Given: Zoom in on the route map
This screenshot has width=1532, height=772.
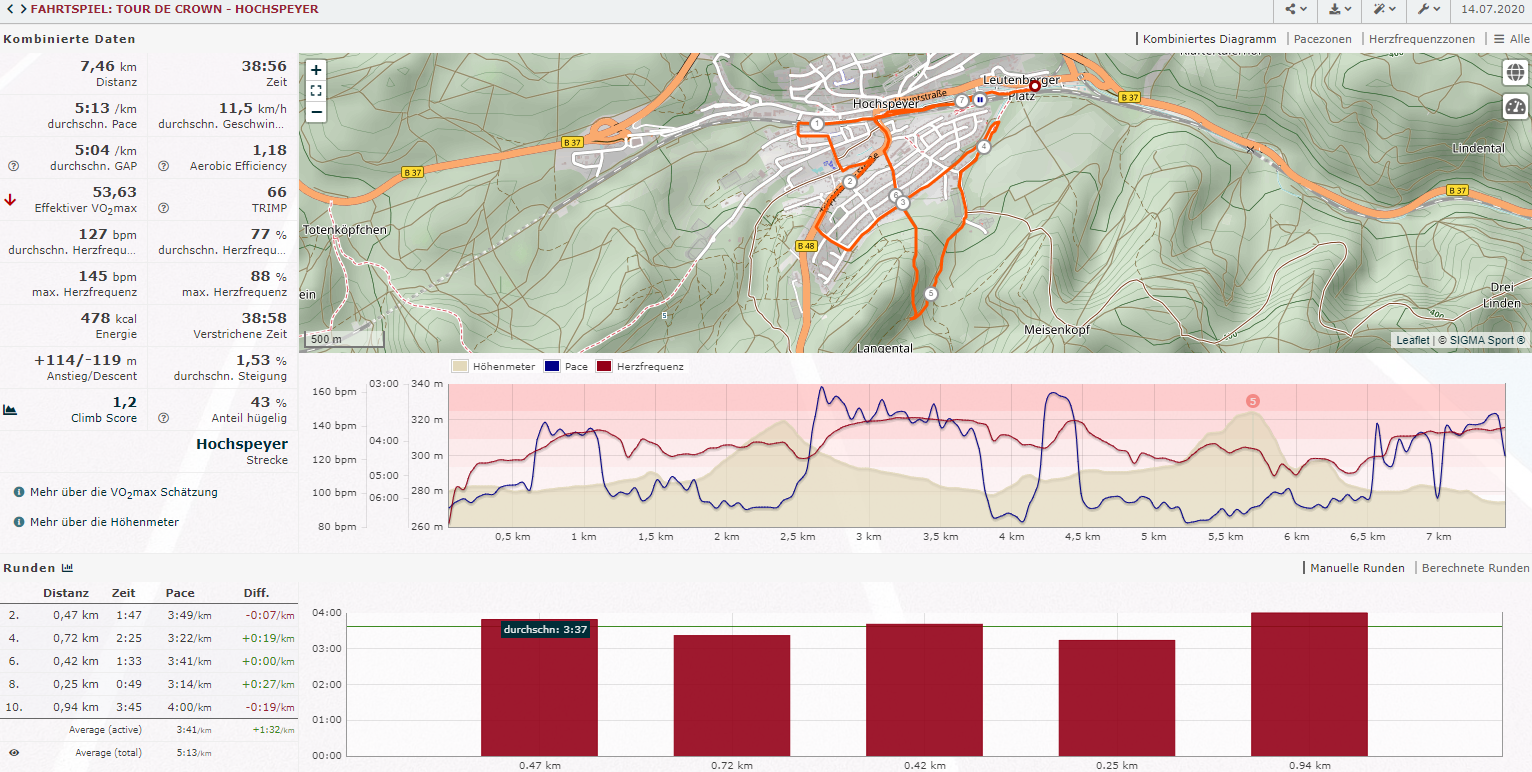Looking at the screenshot, I should click(x=316, y=70).
